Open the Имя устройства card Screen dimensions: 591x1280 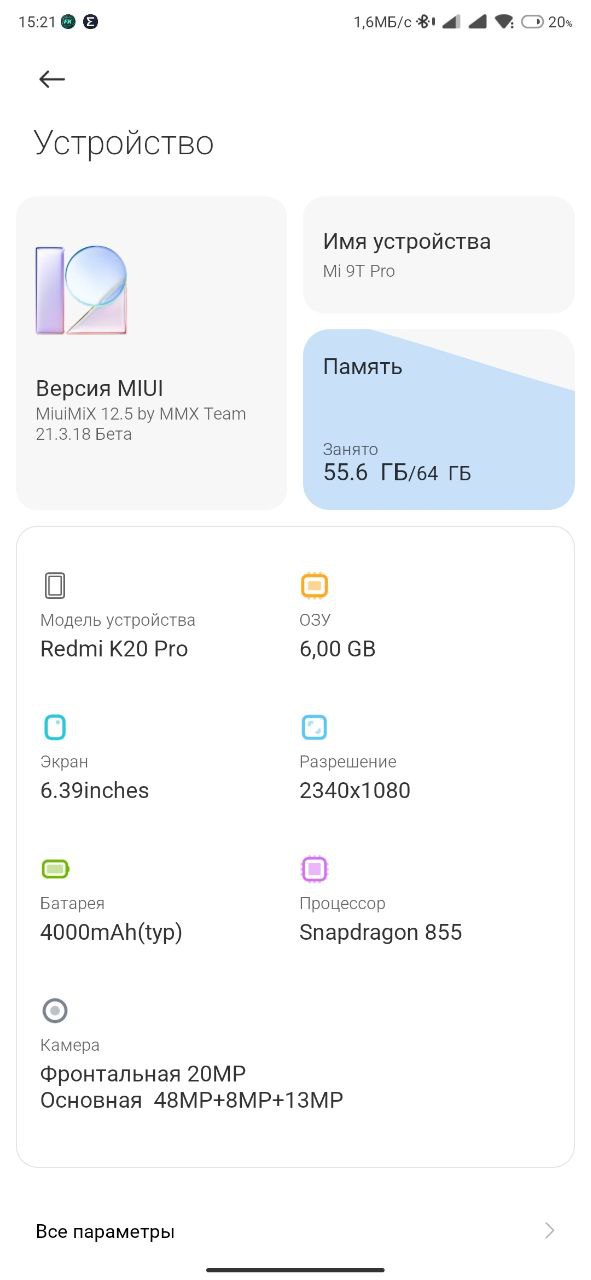click(x=439, y=255)
